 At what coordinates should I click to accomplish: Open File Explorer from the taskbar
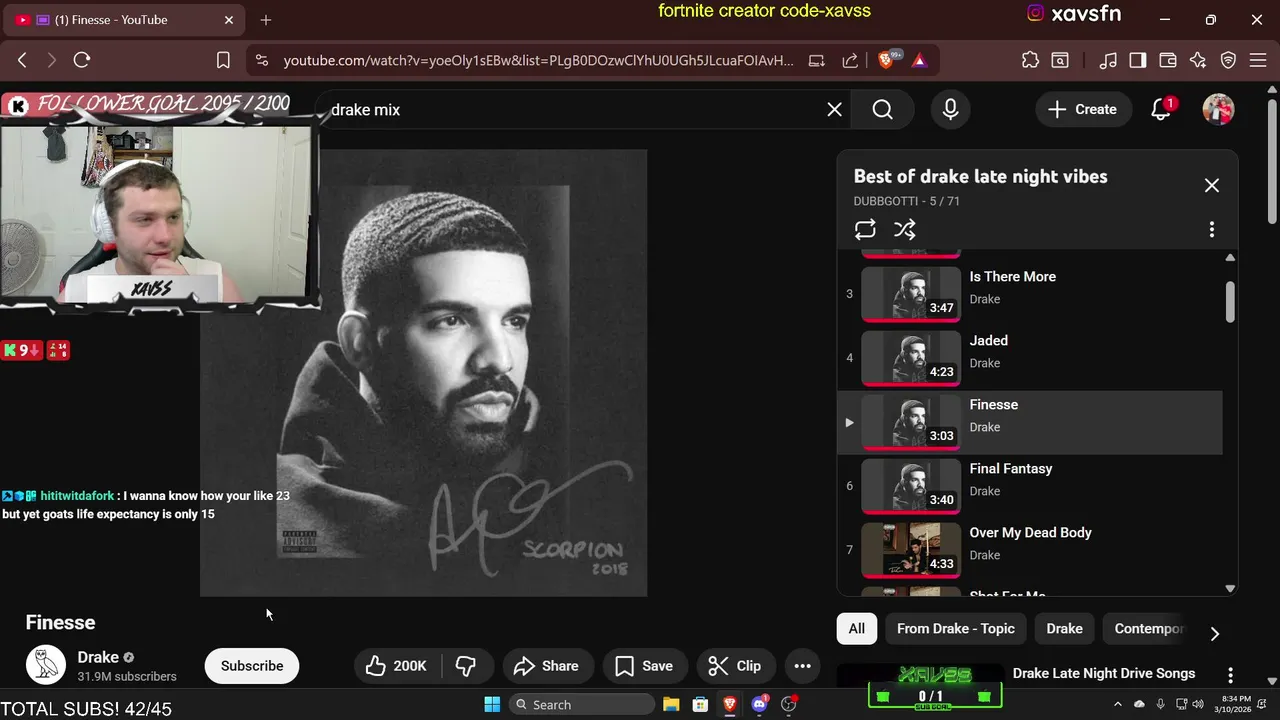coord(670,704)
